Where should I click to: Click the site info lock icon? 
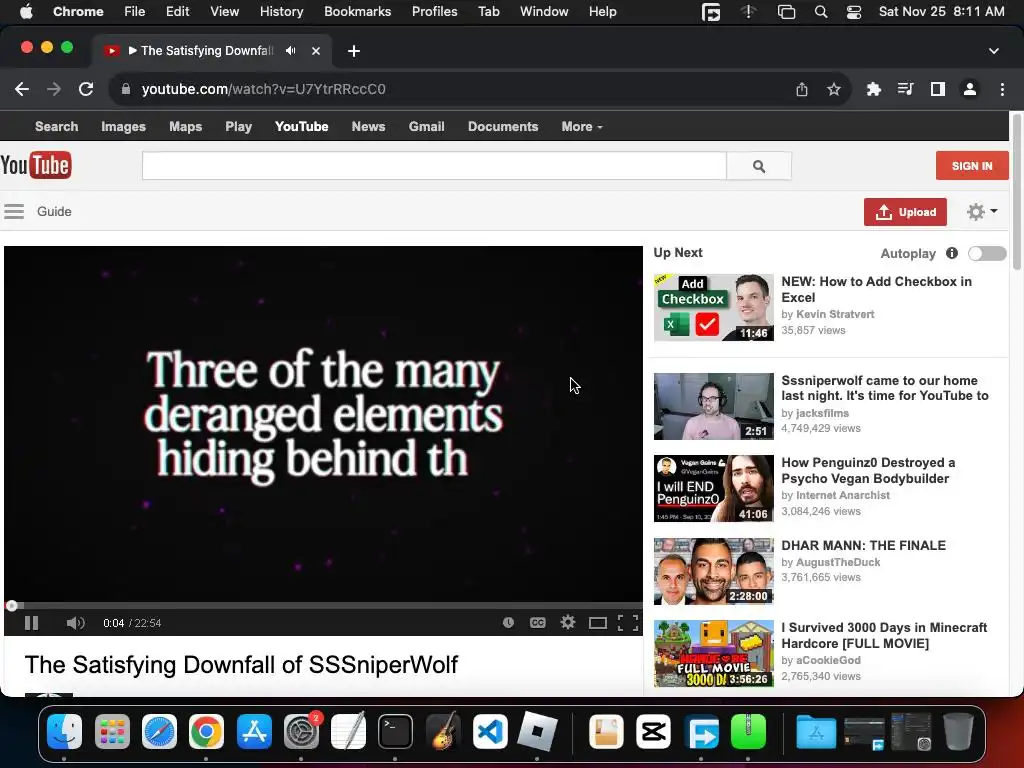click(x=126, y=89)
